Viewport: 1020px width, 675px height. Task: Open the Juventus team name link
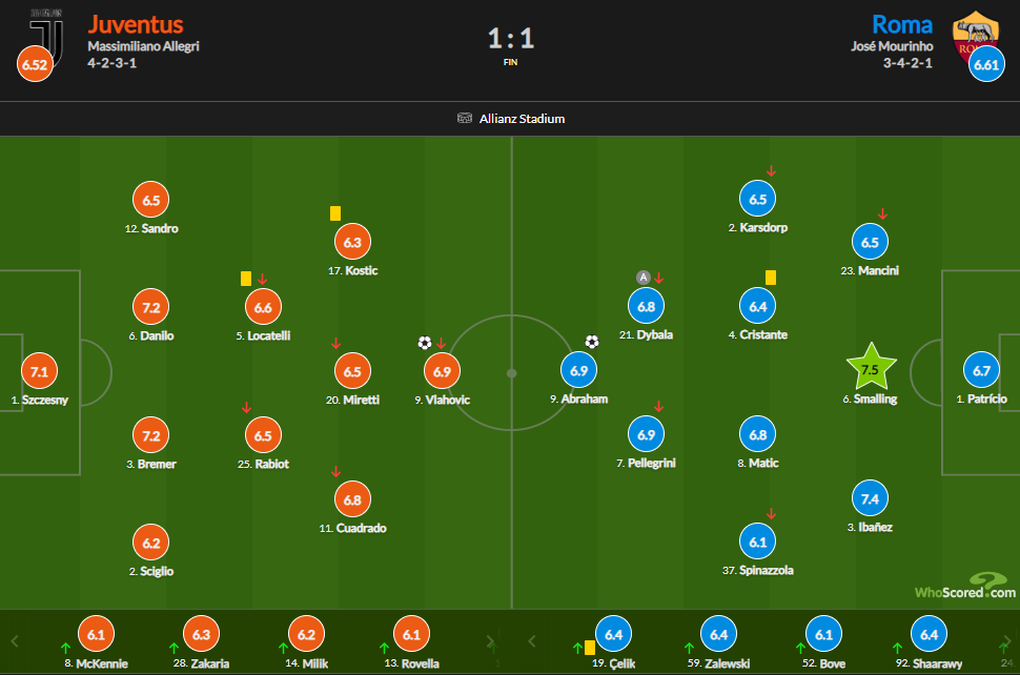135,25
